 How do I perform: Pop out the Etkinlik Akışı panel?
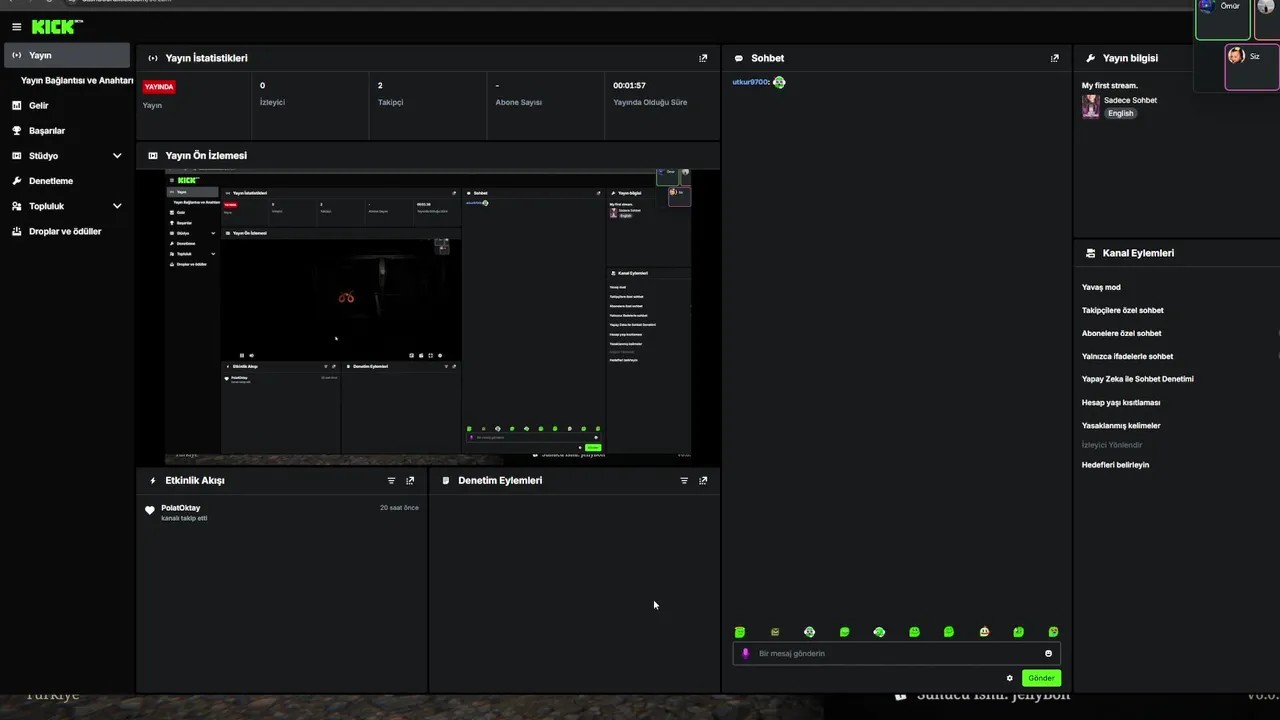tap(410, 480)
